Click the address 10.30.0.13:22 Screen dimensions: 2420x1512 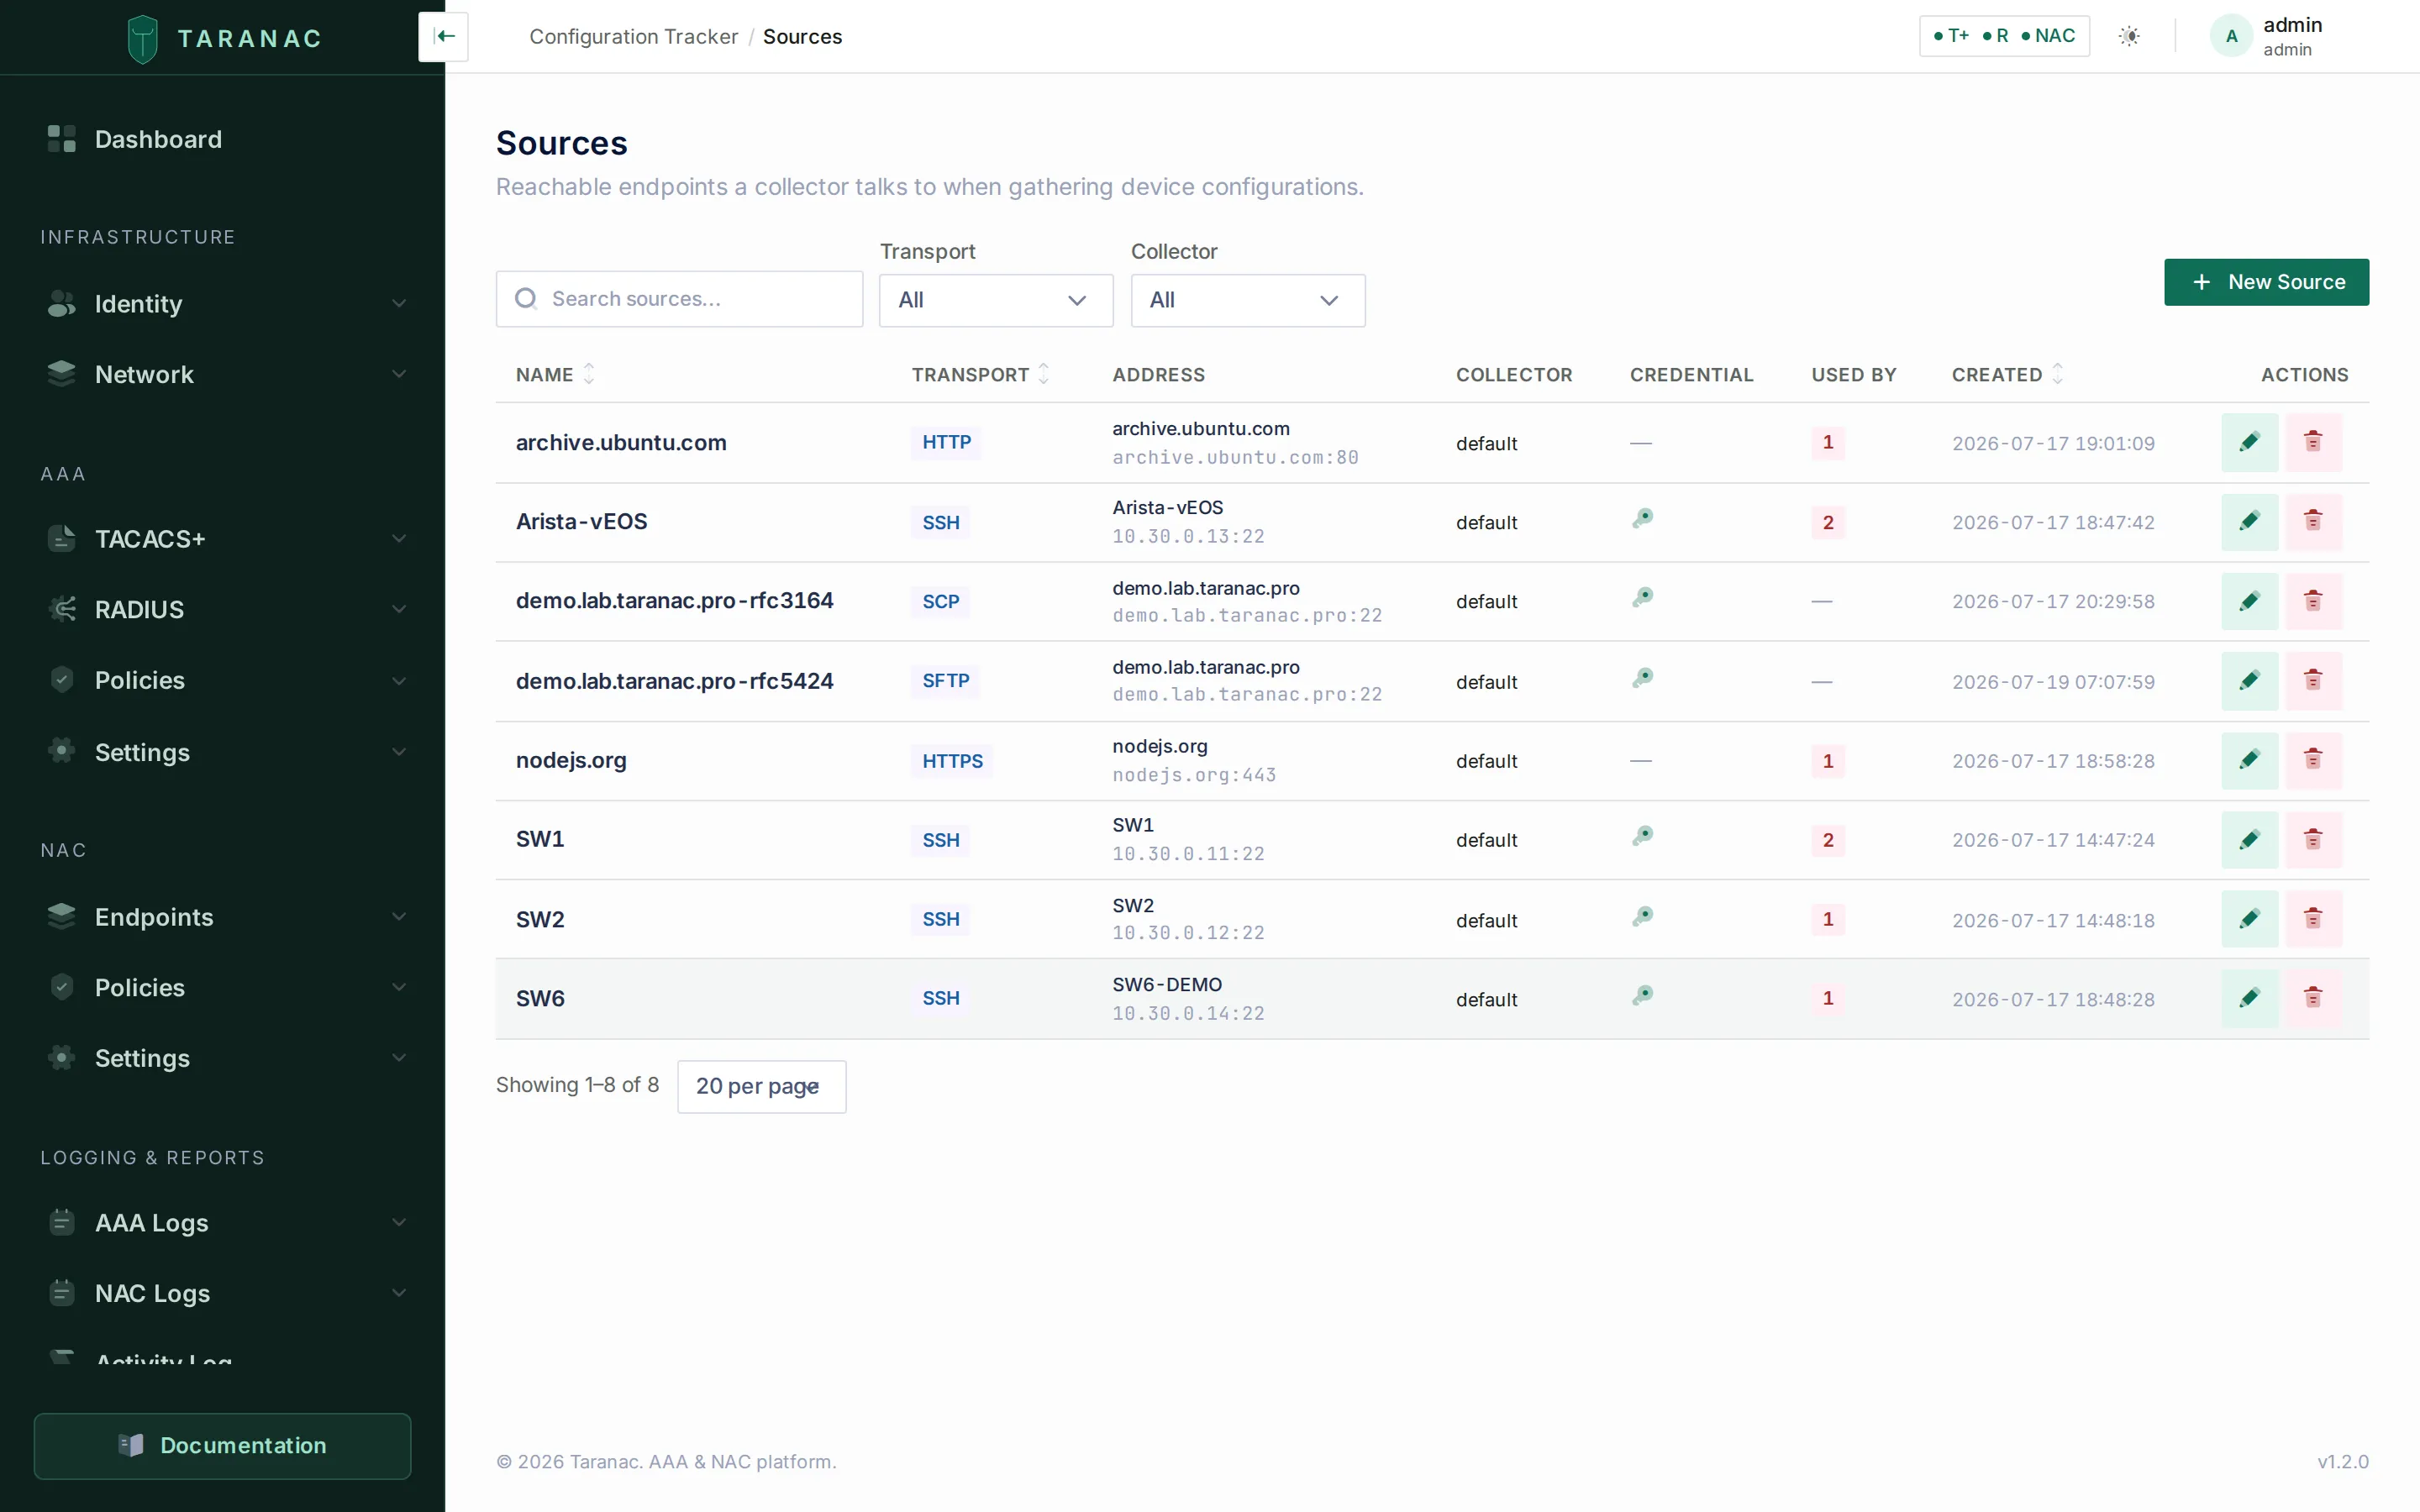click(x=1188, y=536)
